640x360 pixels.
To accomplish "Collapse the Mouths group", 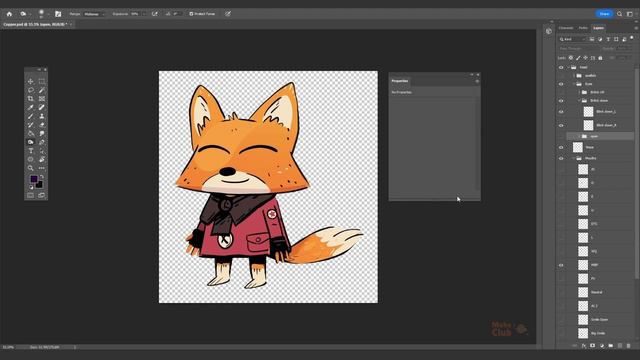I will (x=574, y=158).
